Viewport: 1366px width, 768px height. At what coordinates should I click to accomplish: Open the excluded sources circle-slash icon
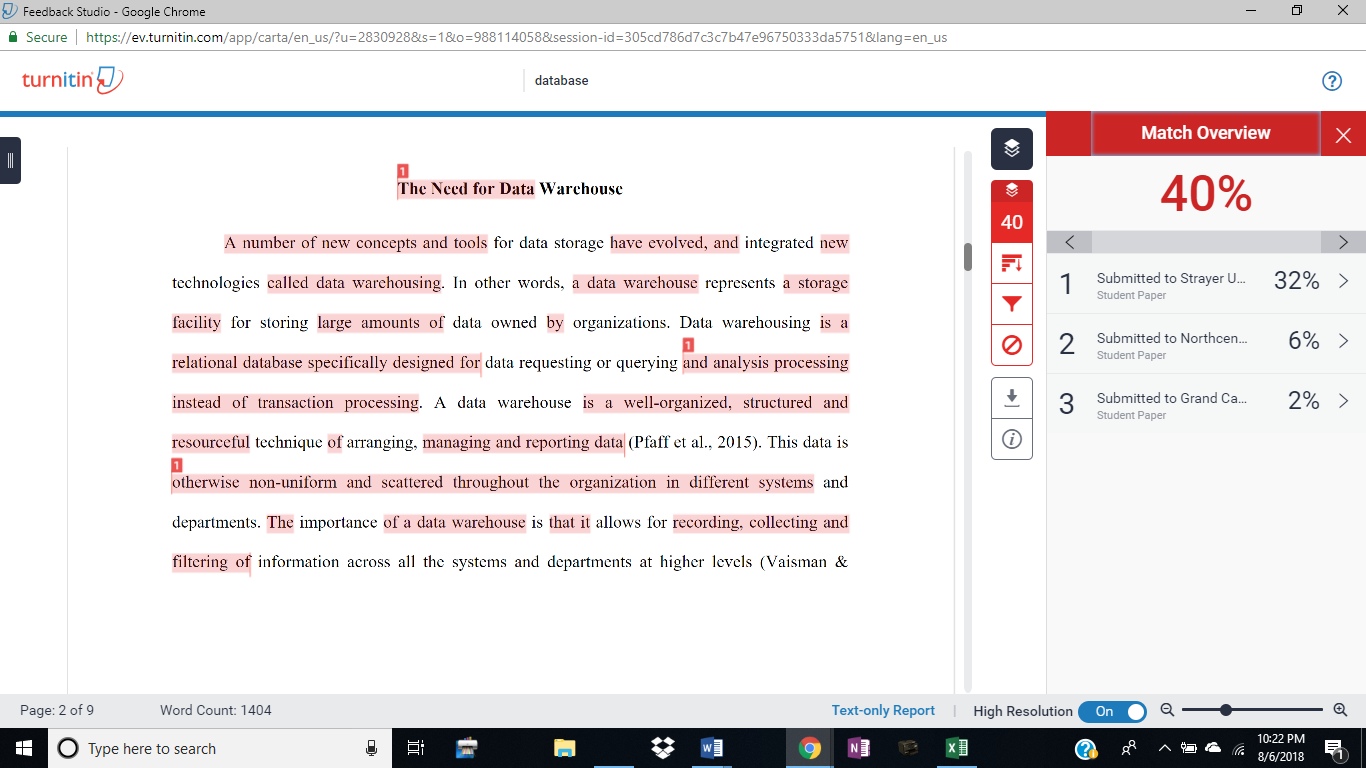point(1012,345)
